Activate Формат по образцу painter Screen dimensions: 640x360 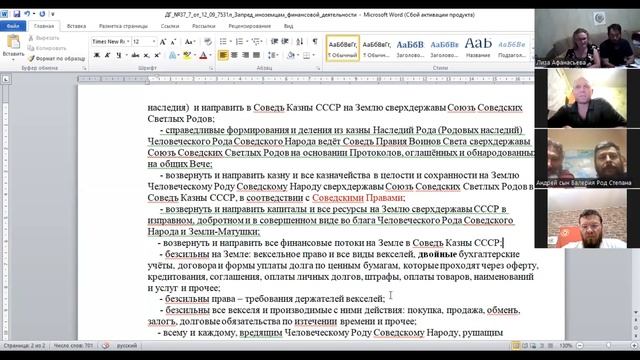[56, 58]
